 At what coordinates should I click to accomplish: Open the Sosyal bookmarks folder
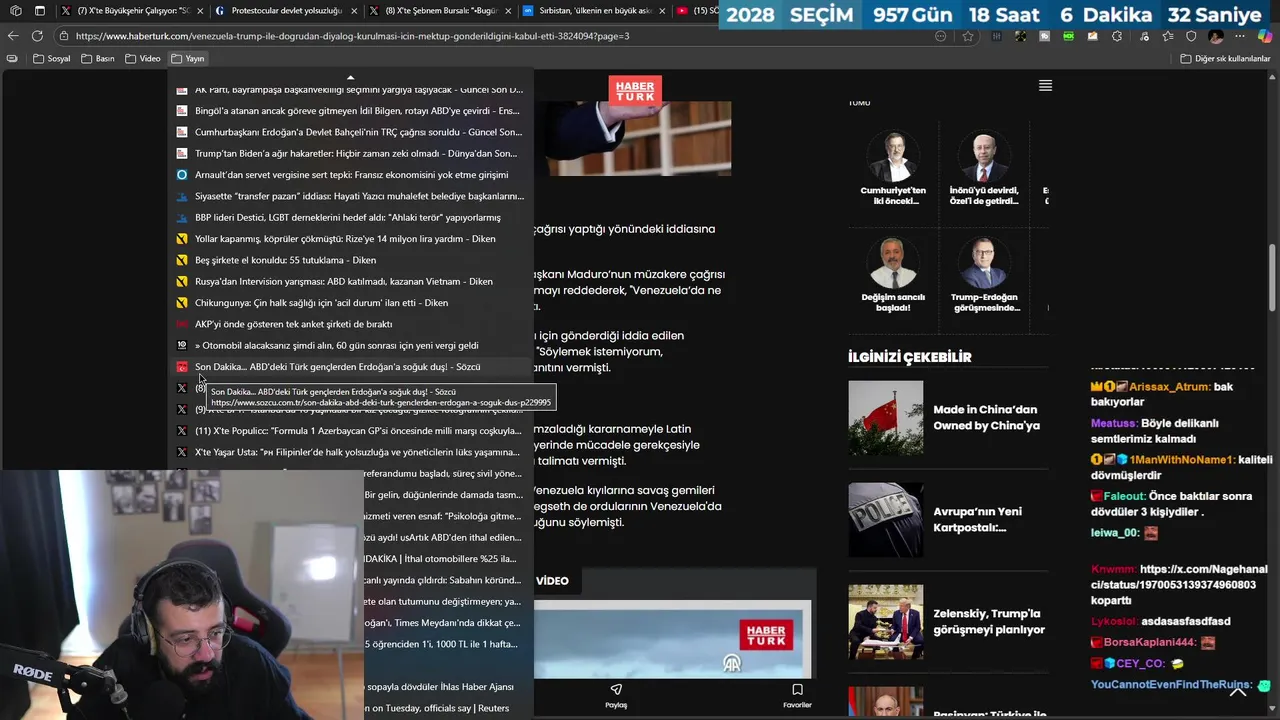[x=52, y=58]
